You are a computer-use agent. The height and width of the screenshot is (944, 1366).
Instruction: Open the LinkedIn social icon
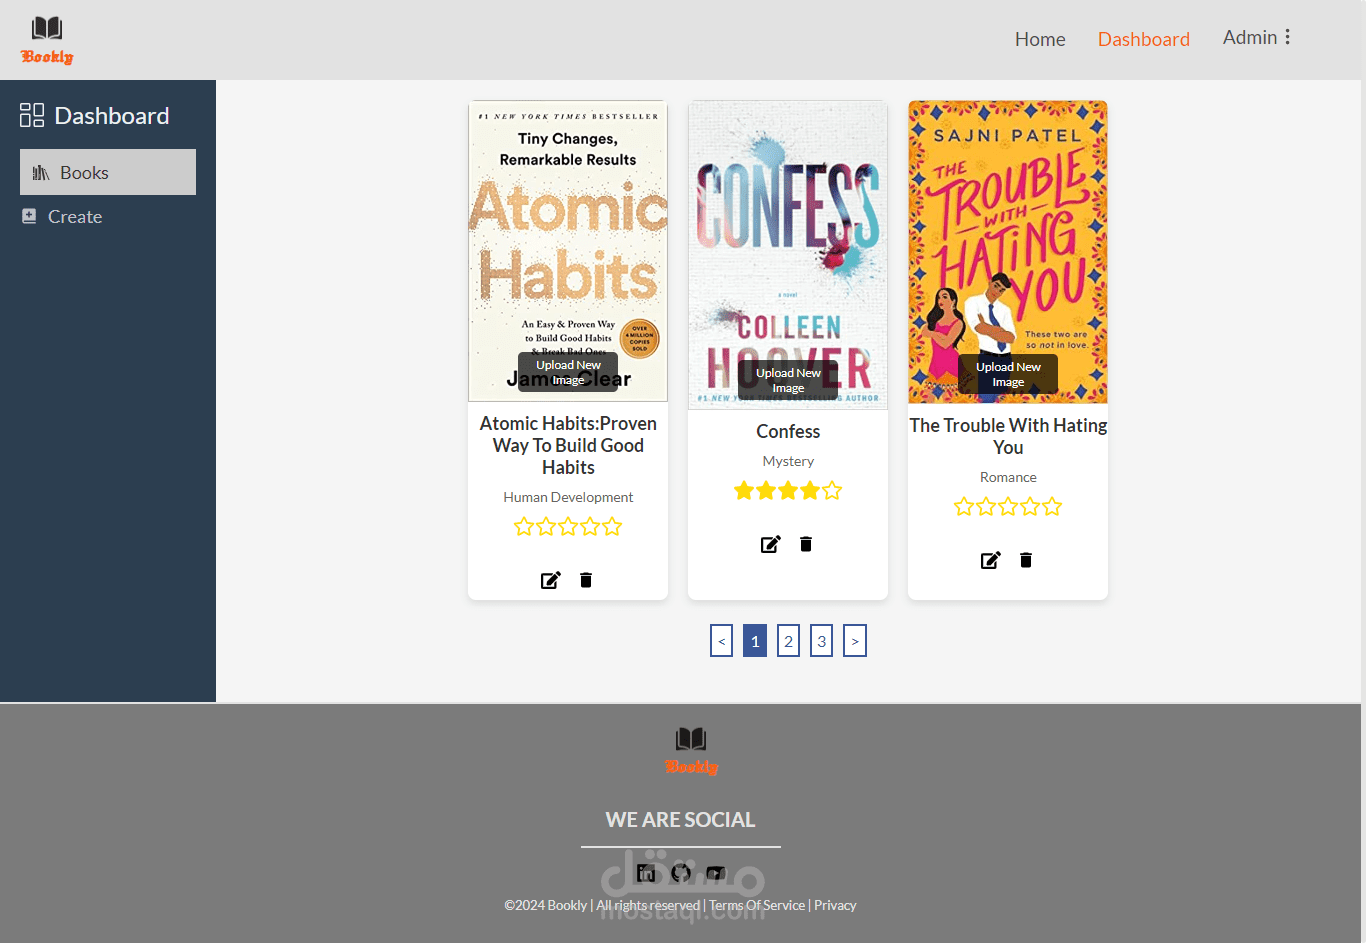(646, 873)
